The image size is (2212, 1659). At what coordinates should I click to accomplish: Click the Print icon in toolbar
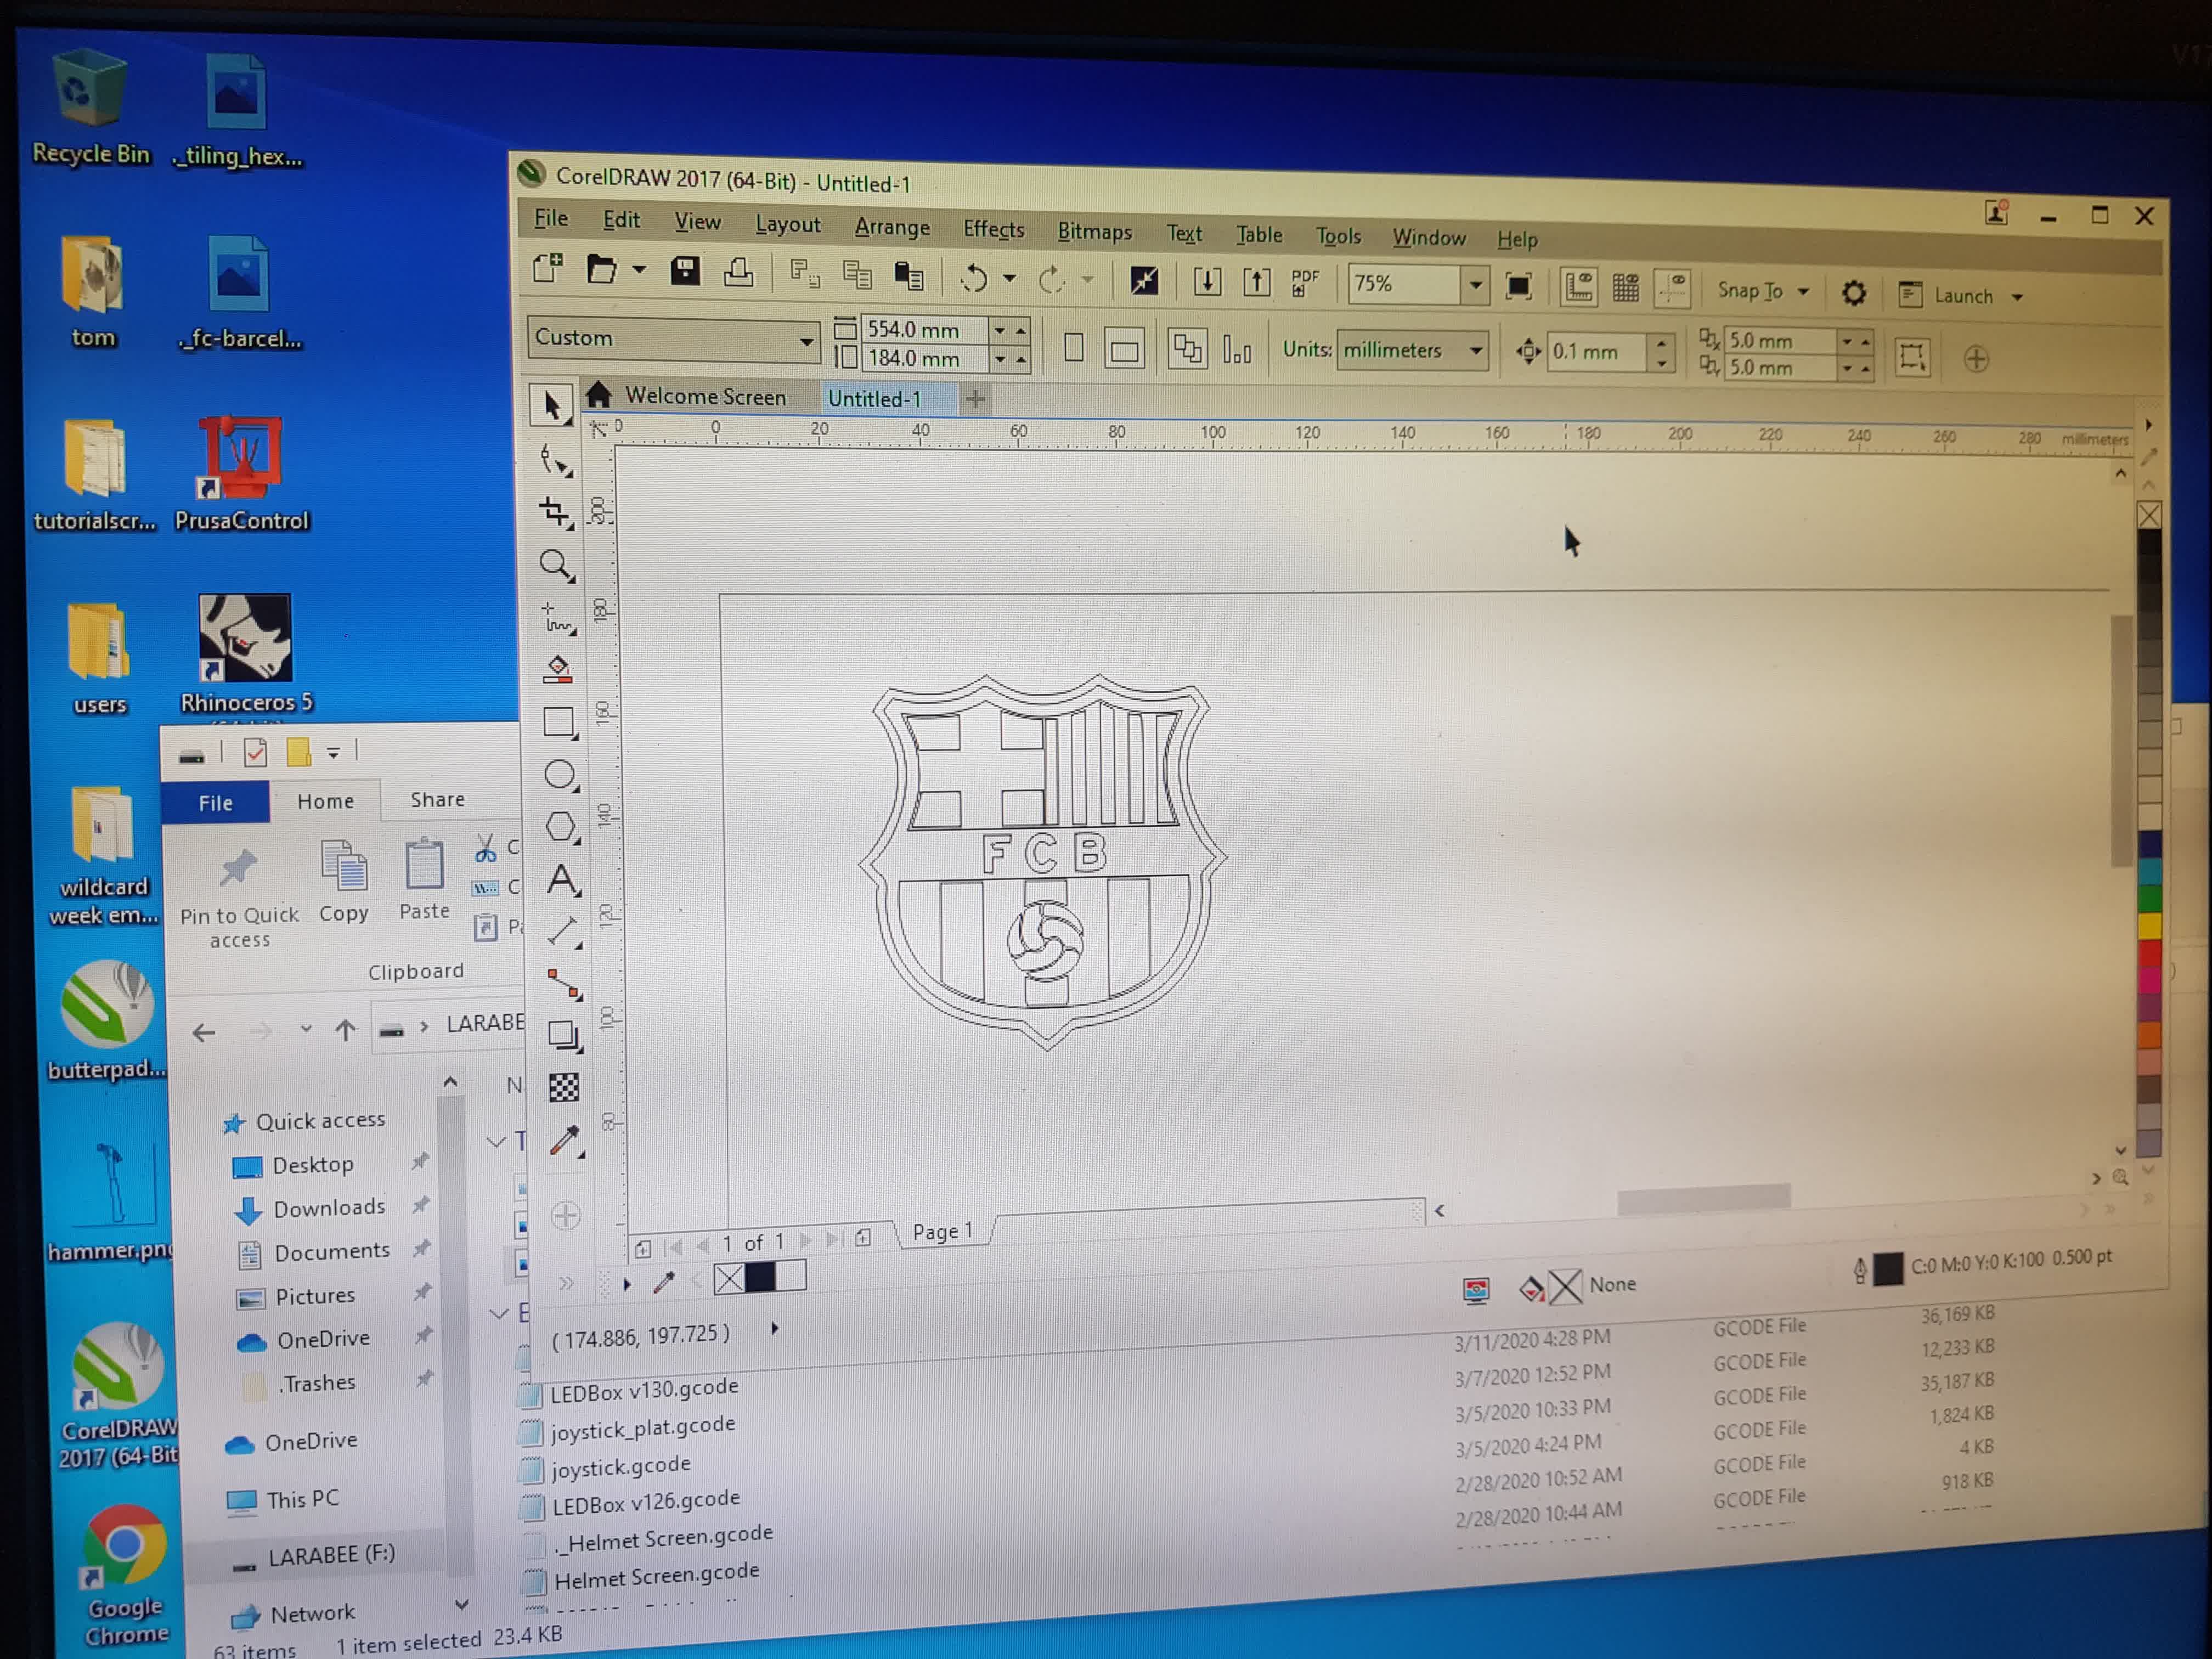[x=739, y=272]
